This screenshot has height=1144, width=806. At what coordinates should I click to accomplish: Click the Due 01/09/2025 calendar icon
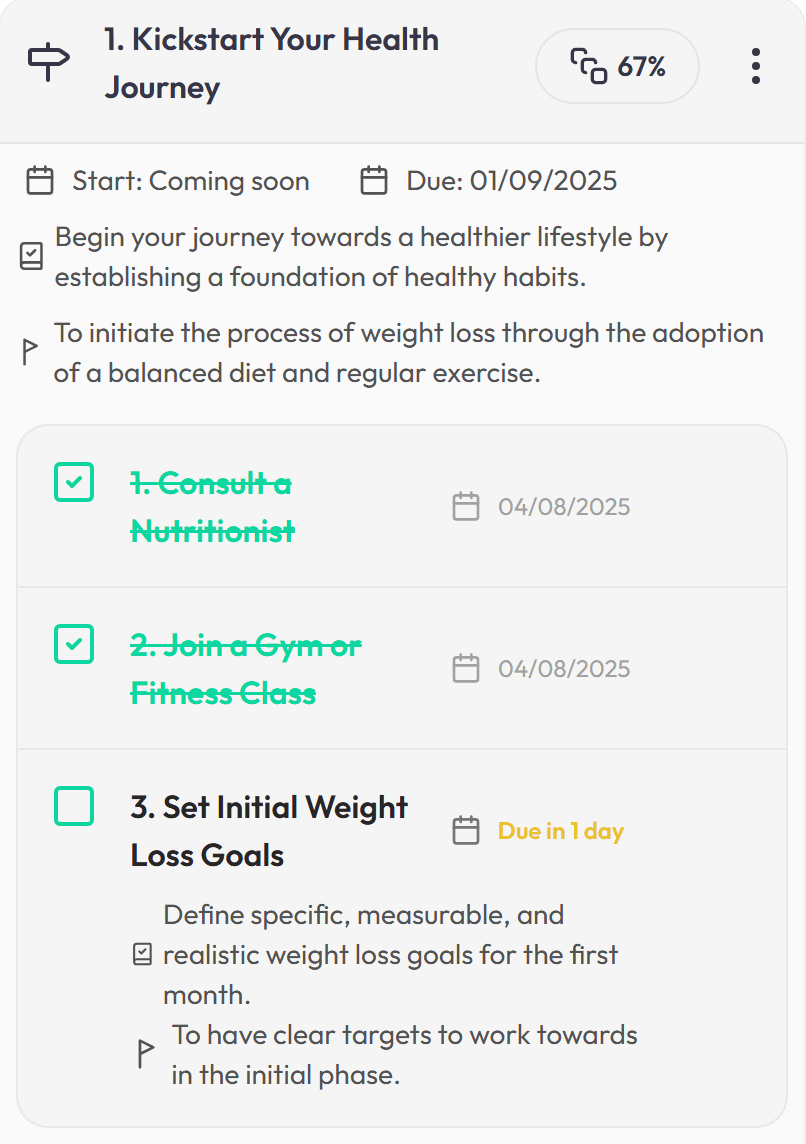coord(373,181)
